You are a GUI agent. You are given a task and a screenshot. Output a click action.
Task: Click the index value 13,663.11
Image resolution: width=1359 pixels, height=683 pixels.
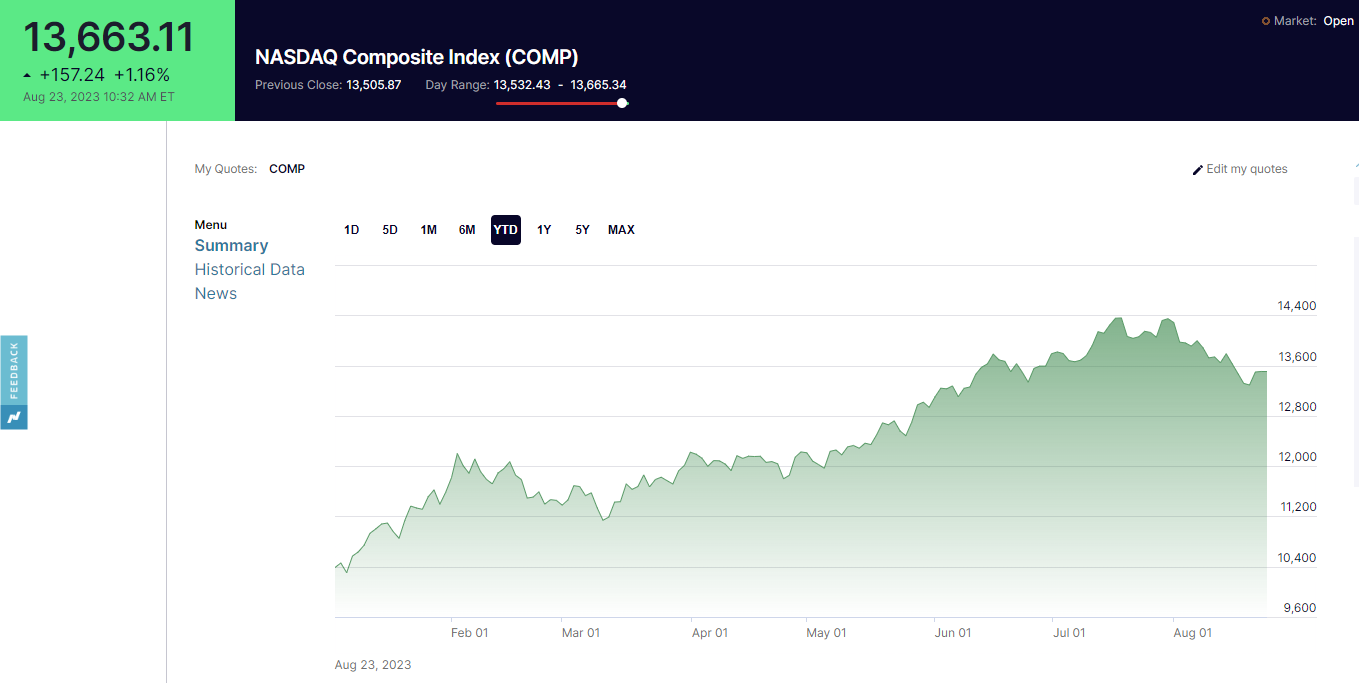pyautogui.click(x=109, y=37)
